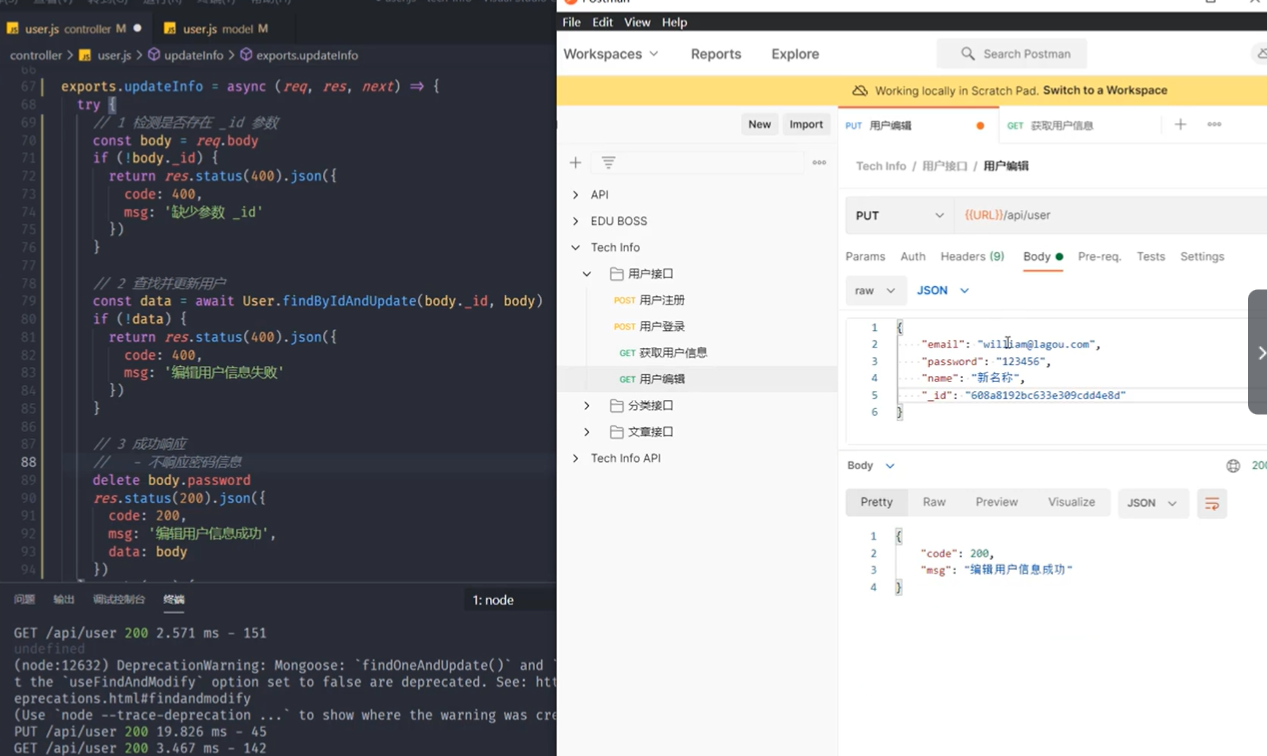Click the filter icon in collections sidebar

[x=608, y=162]
